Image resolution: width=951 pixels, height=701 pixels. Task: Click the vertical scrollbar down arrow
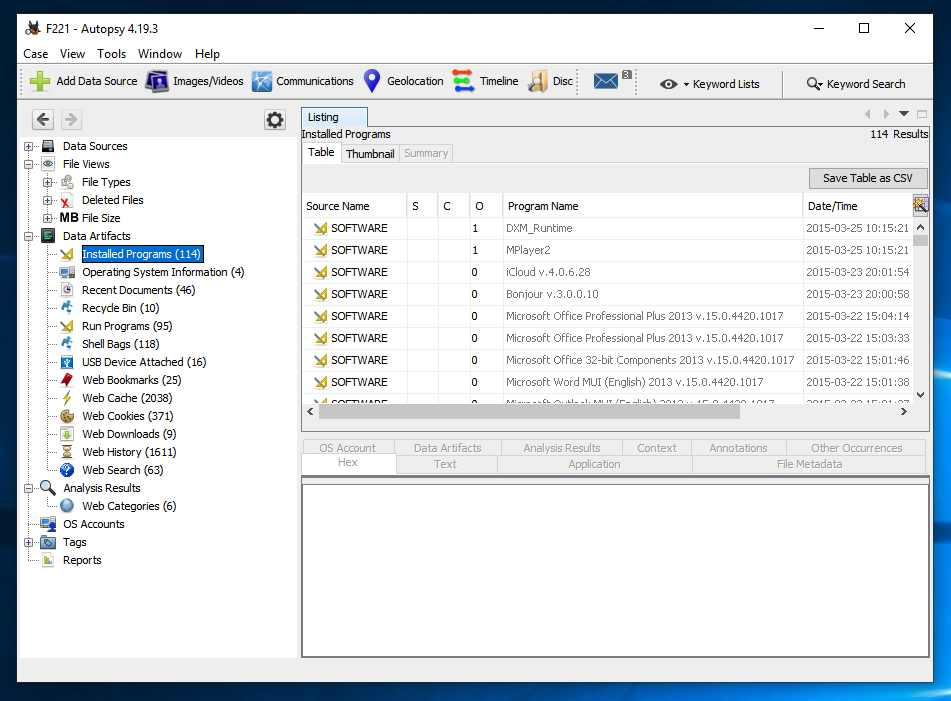[920, 395]
